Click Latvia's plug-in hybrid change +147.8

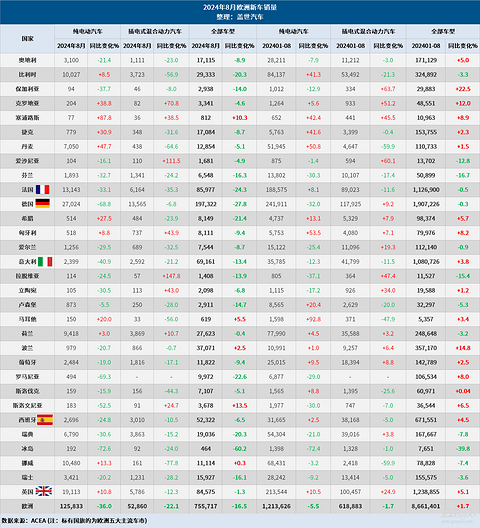(171, 276)
